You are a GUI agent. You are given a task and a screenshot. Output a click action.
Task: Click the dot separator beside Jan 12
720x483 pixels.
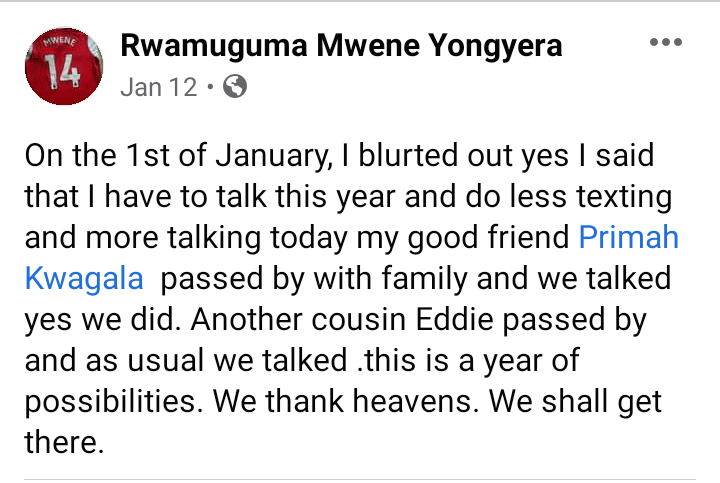pos(211,87)
